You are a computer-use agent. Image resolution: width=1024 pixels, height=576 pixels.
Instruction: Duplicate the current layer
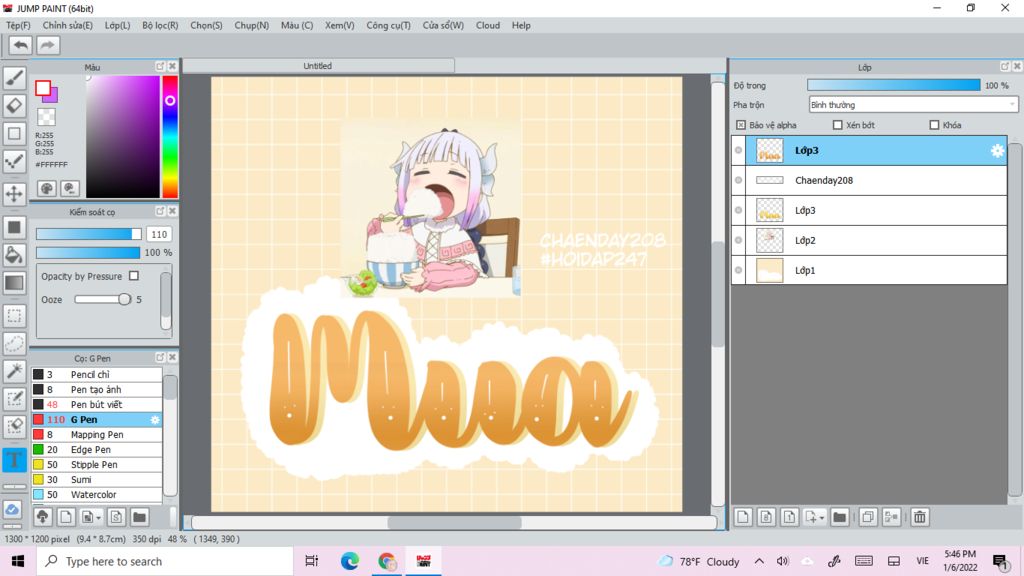coord(868,517)
